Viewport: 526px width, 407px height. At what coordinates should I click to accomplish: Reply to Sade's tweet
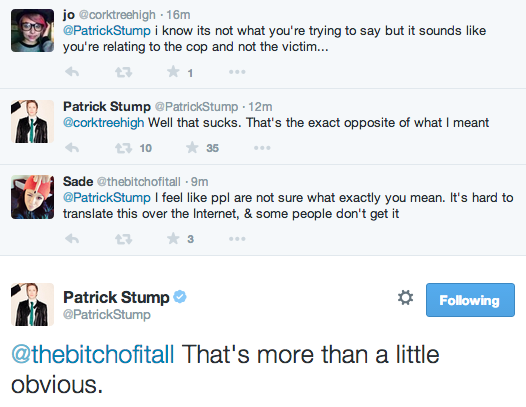point(72,239)
